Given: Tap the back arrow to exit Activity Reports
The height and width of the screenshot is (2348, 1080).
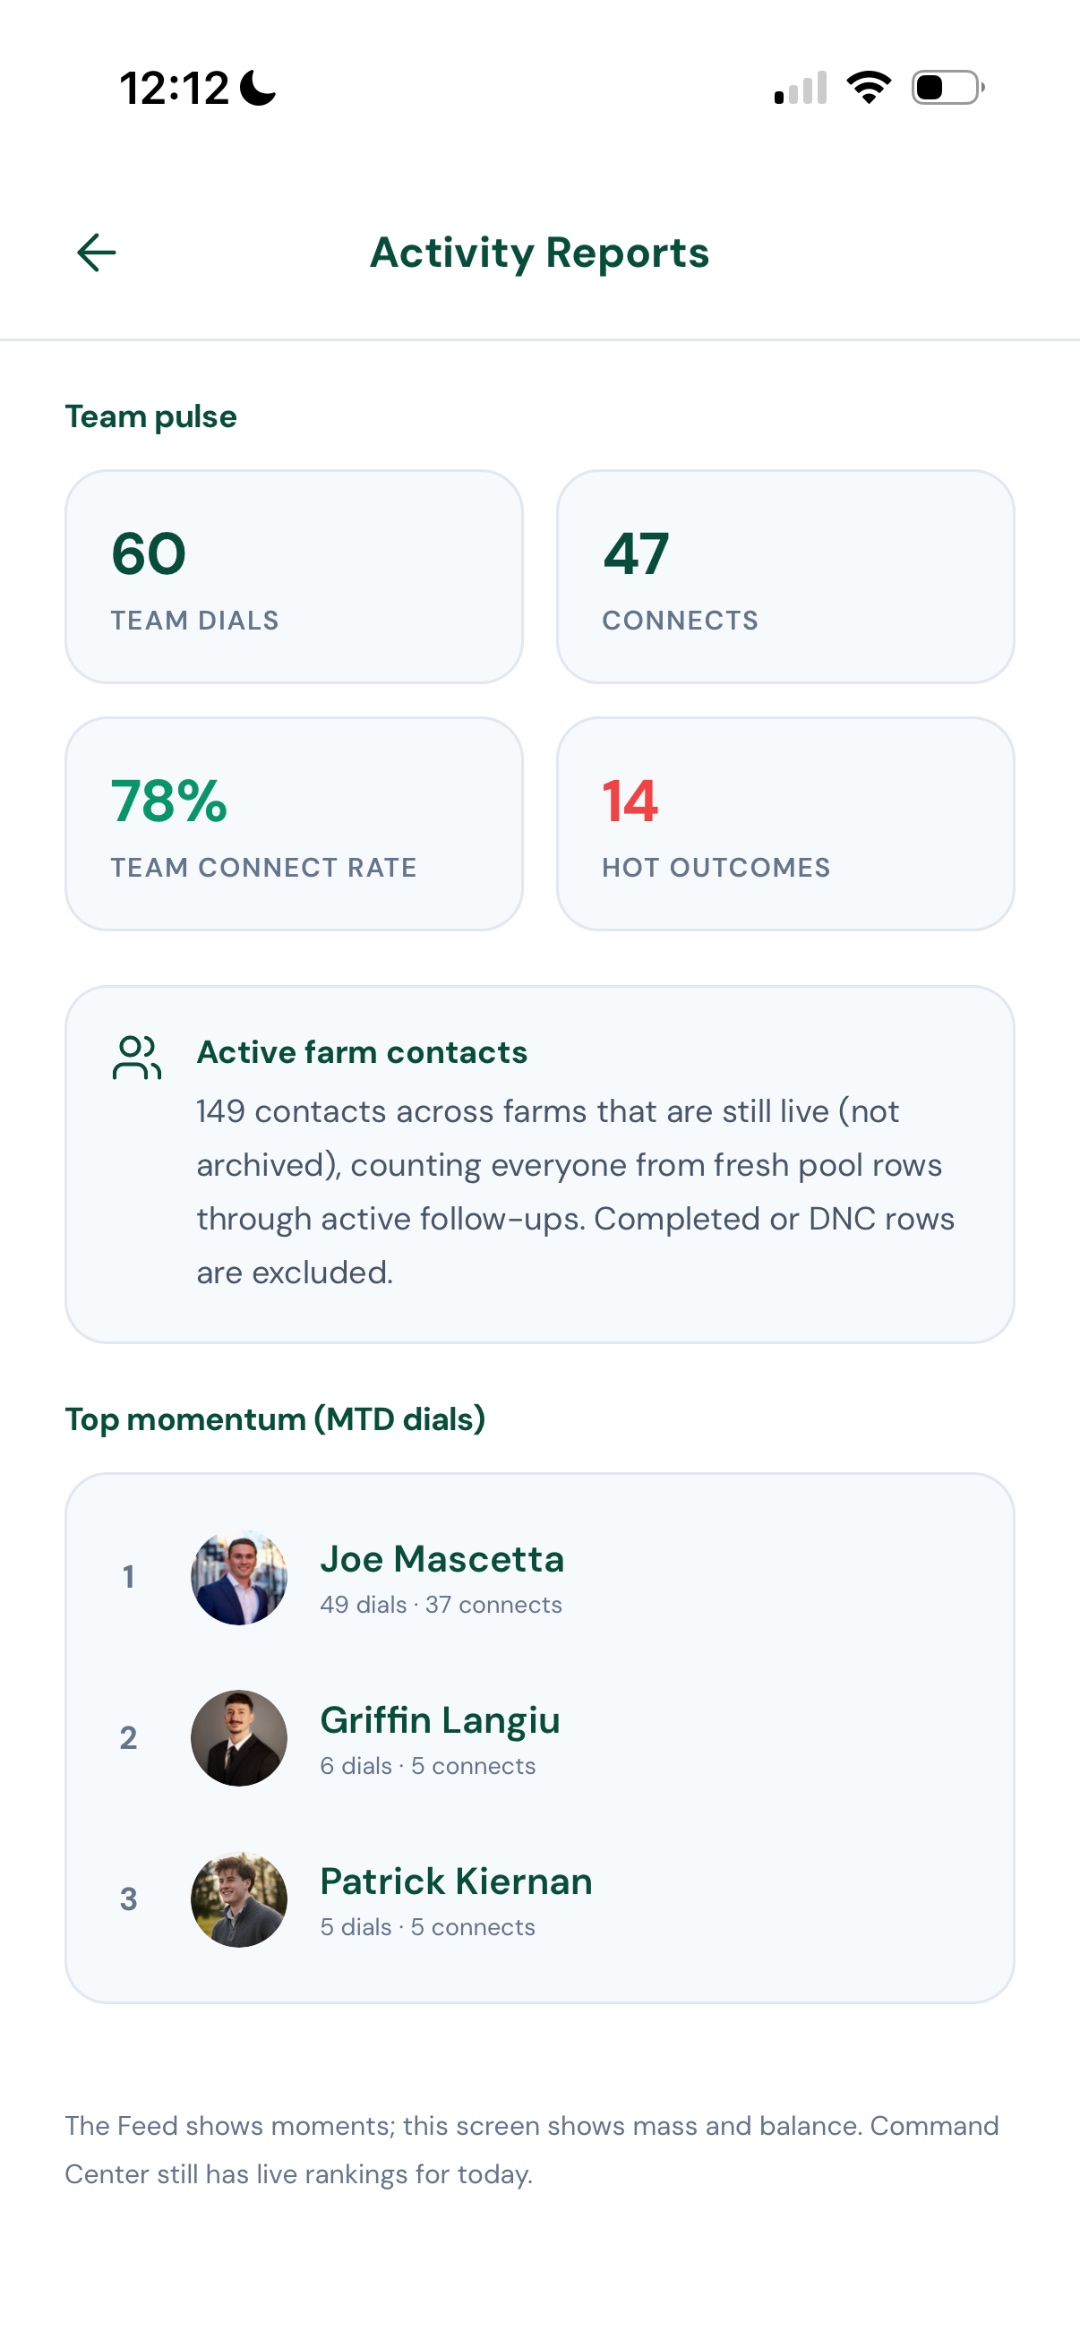Looking at the screenshot, I should pyautogui.click(x=95, y=252).
